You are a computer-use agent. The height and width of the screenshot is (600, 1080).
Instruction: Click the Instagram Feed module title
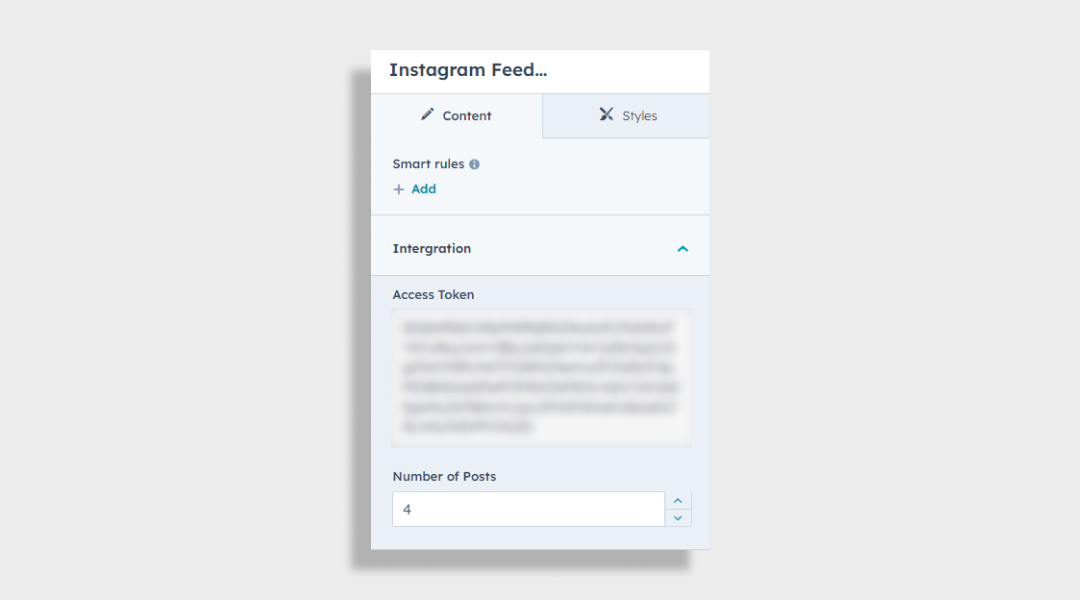coord(468,70)
